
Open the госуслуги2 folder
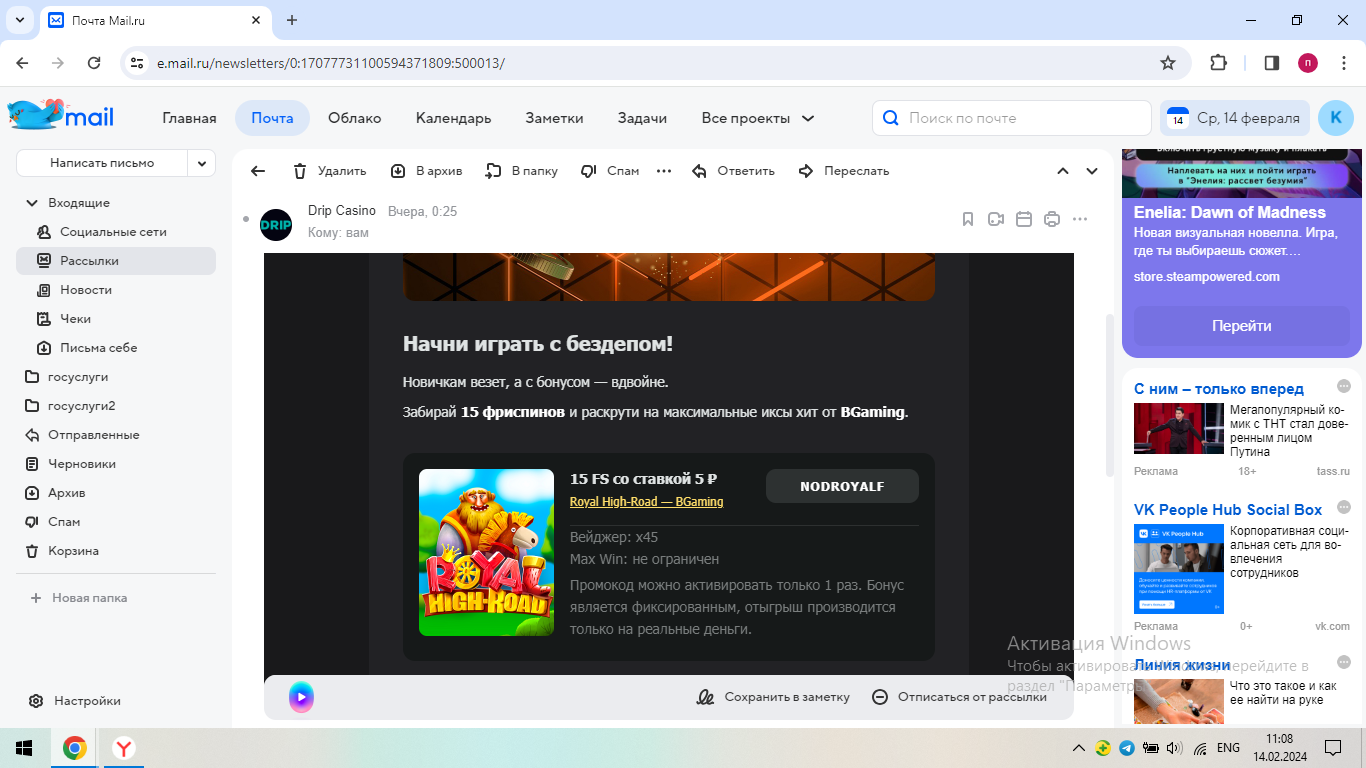(116, 406)
